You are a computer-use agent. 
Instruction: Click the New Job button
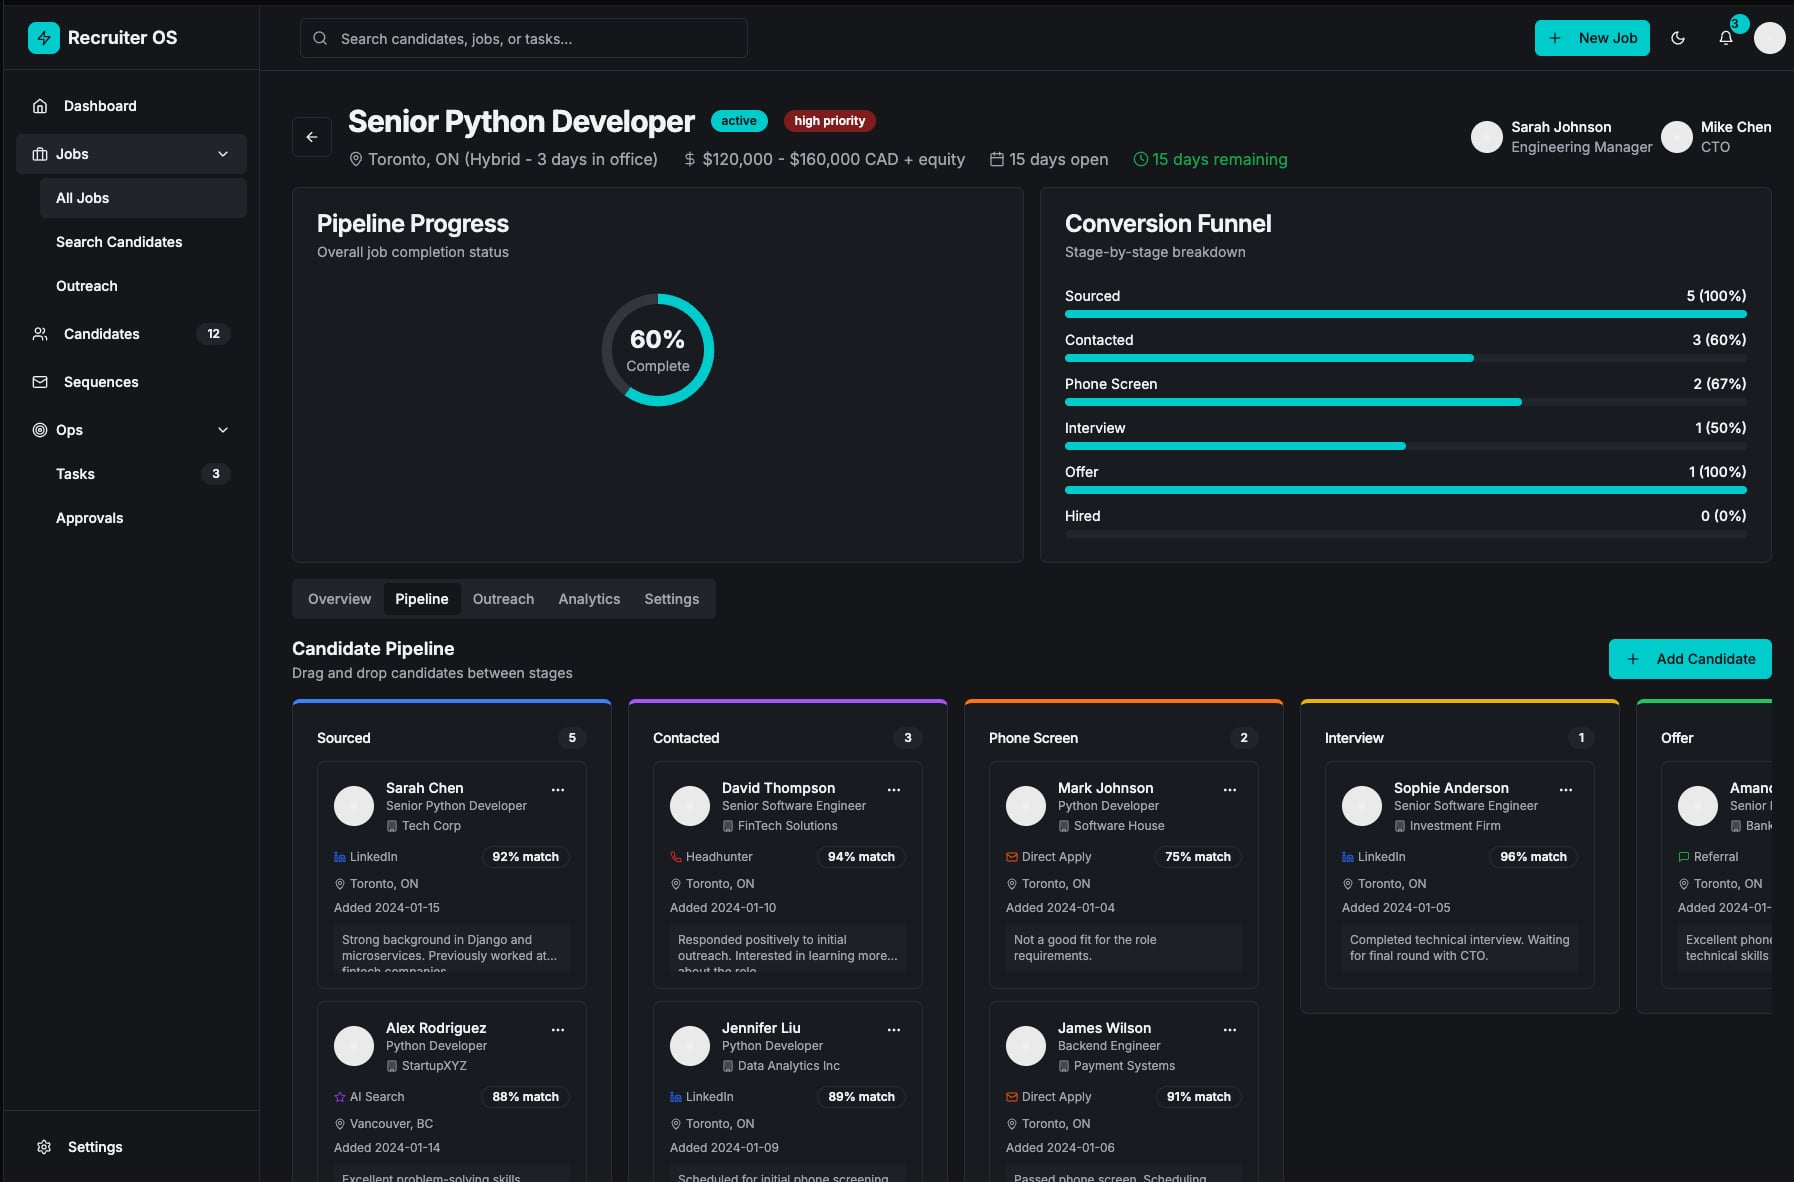[1592, 38]
